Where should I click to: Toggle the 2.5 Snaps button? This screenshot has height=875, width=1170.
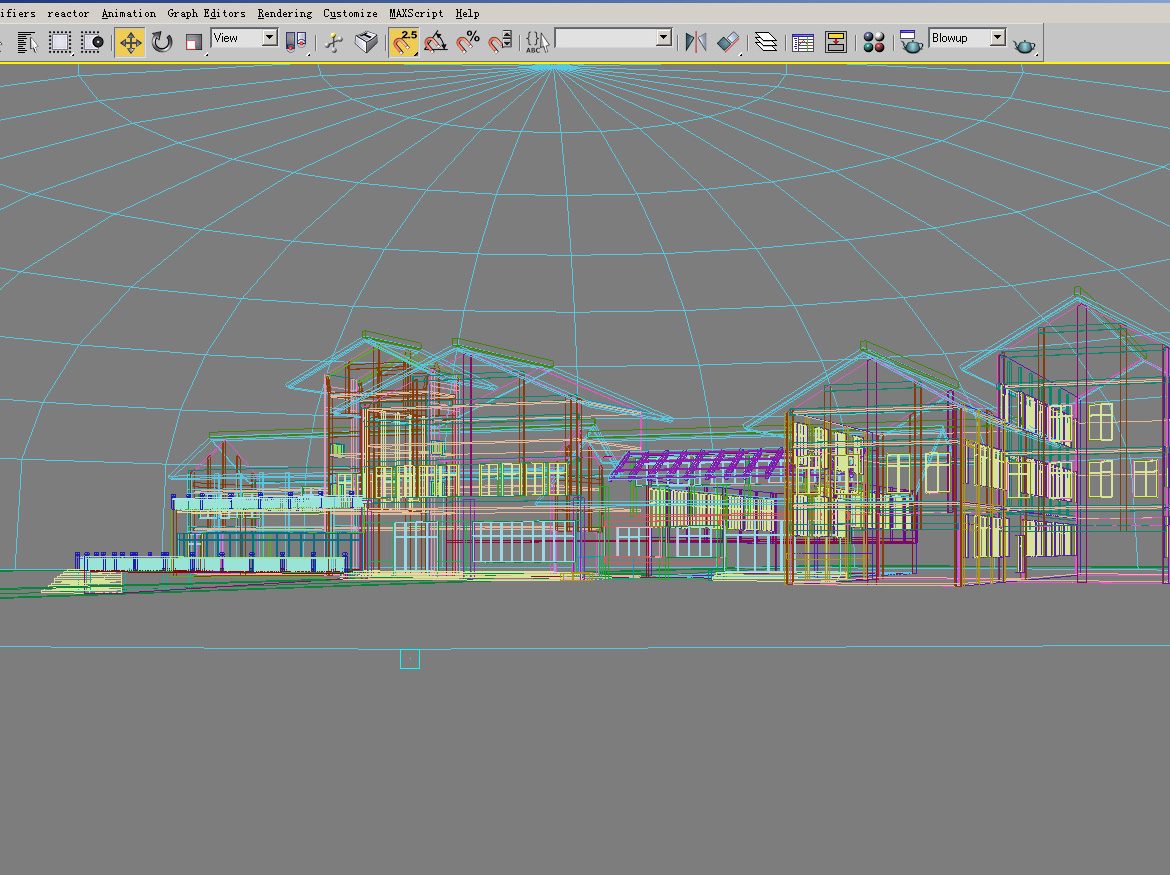pyautogui.click(x=404, y=42)
